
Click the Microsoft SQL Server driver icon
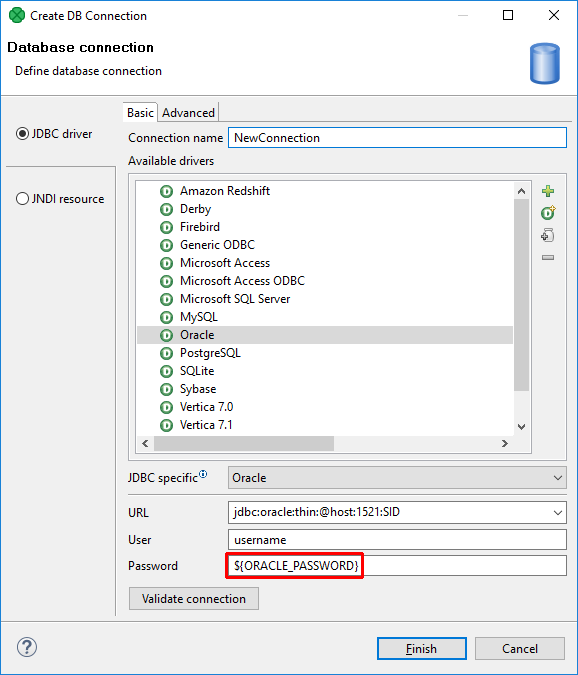point(167,299)
